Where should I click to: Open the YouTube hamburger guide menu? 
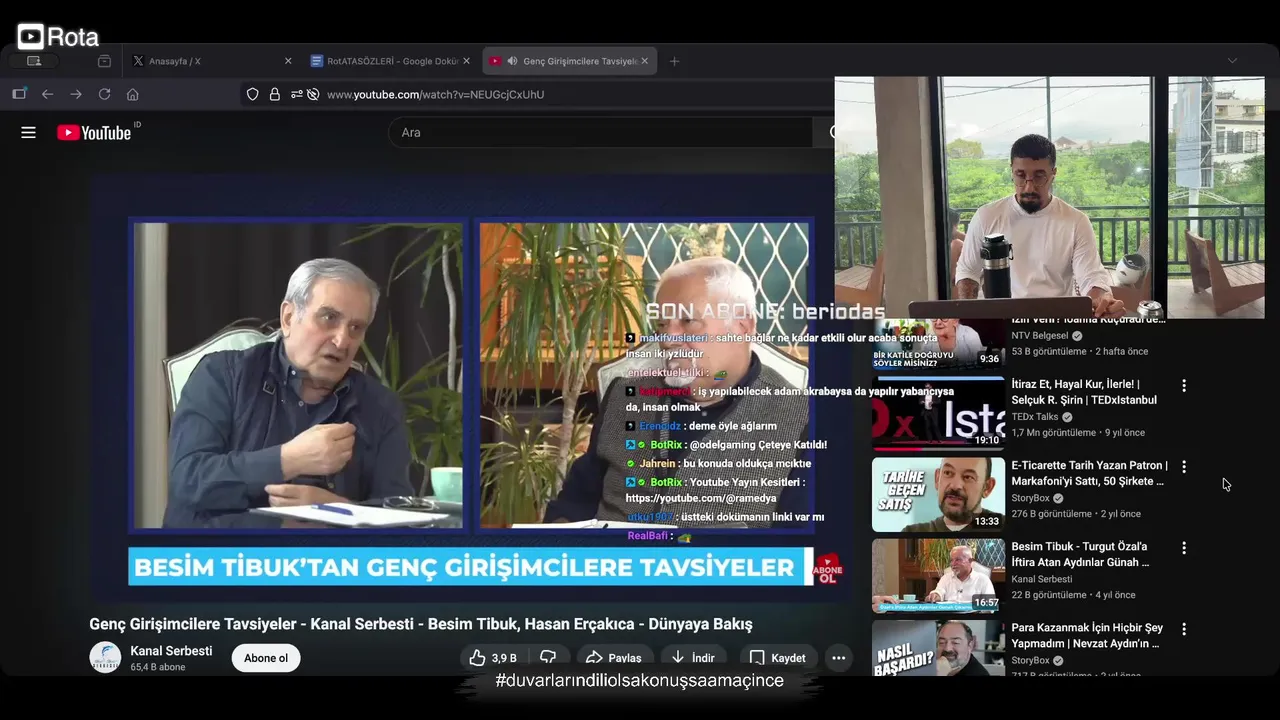coord(28,132)
